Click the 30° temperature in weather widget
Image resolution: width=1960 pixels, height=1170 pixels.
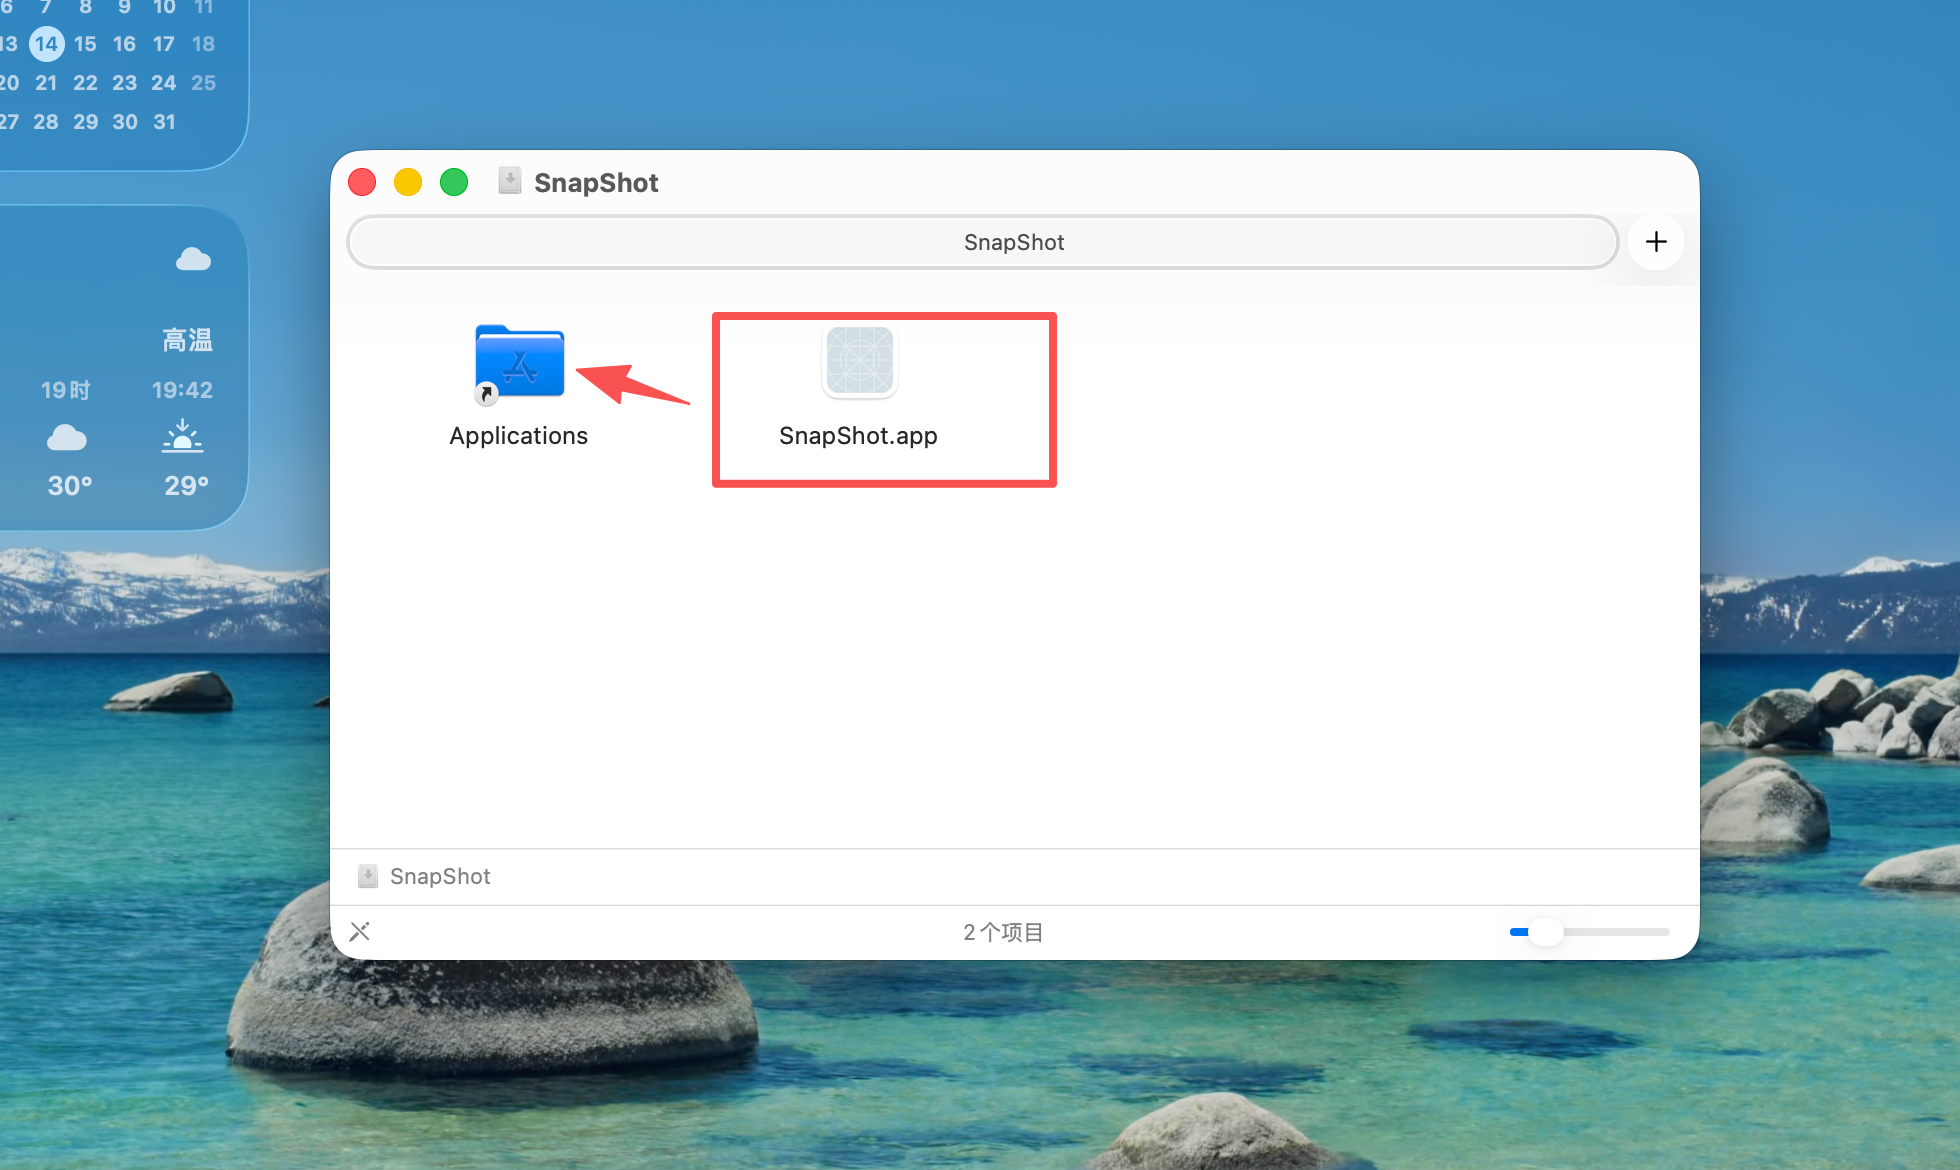click(70, 486)
